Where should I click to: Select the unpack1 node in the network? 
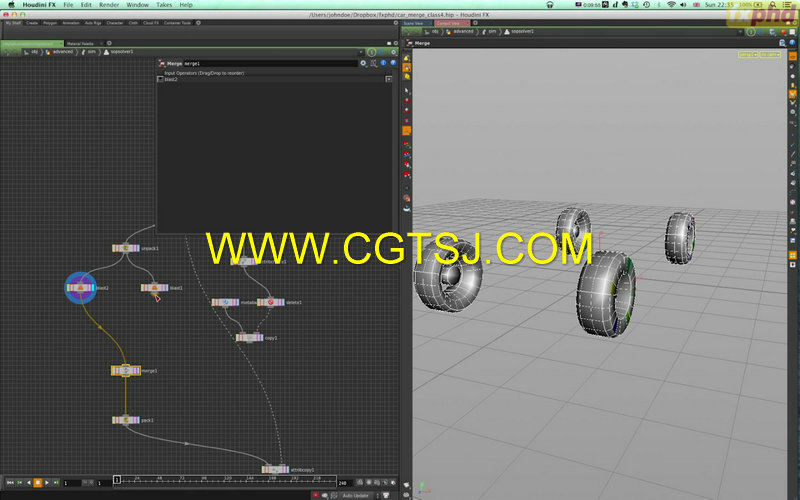(126, 248)
